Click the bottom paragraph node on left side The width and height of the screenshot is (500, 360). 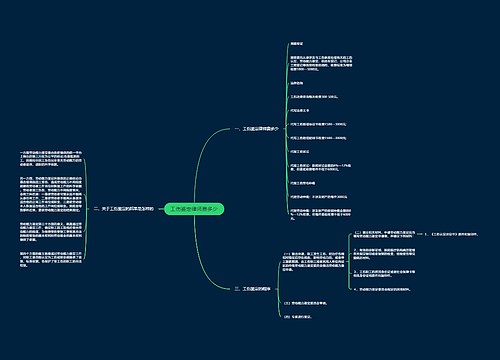[51, 259]
